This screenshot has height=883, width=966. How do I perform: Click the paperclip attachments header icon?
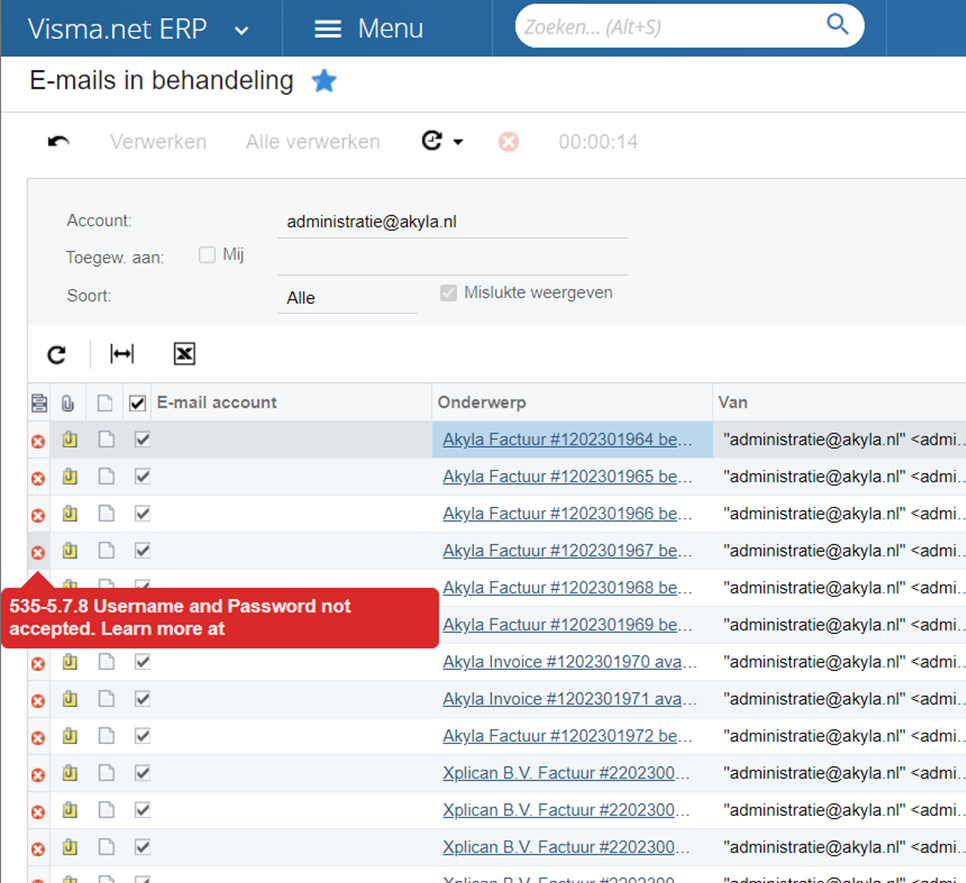tap(68, 404)
